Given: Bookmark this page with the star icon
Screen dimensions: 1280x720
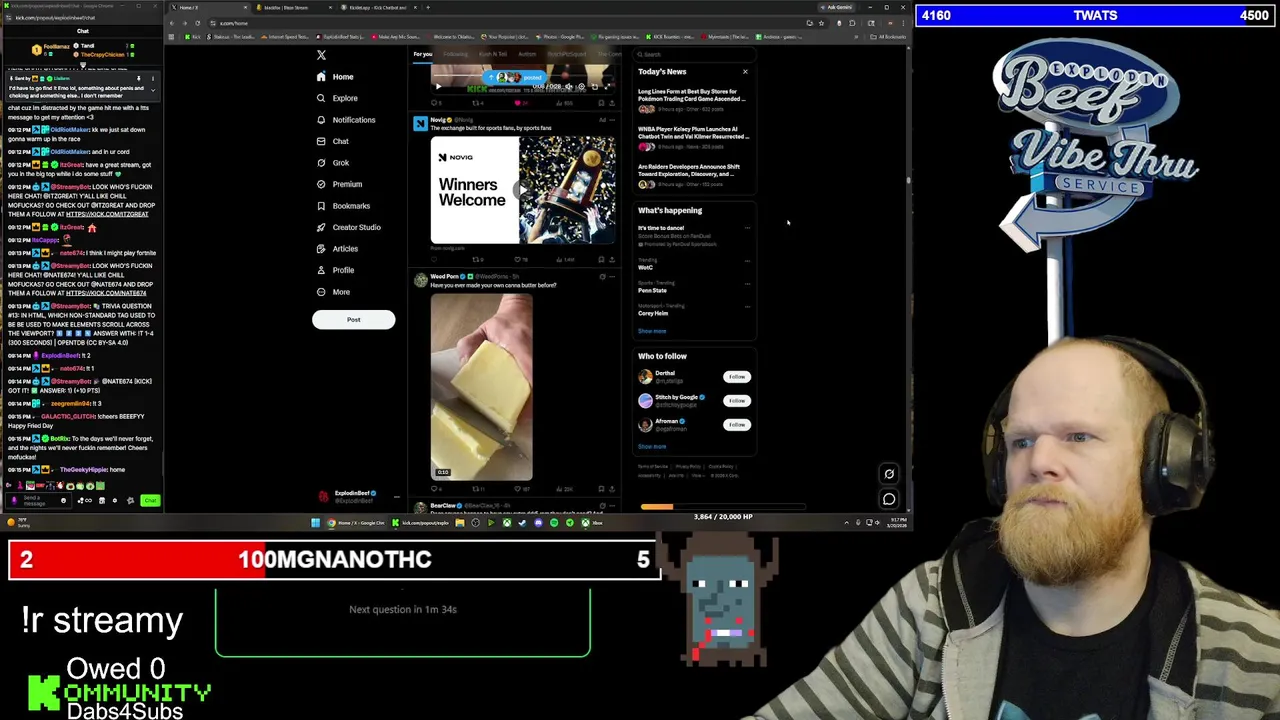Looking at the screenshot, I should pyautogui.click(x=822, y=23).
